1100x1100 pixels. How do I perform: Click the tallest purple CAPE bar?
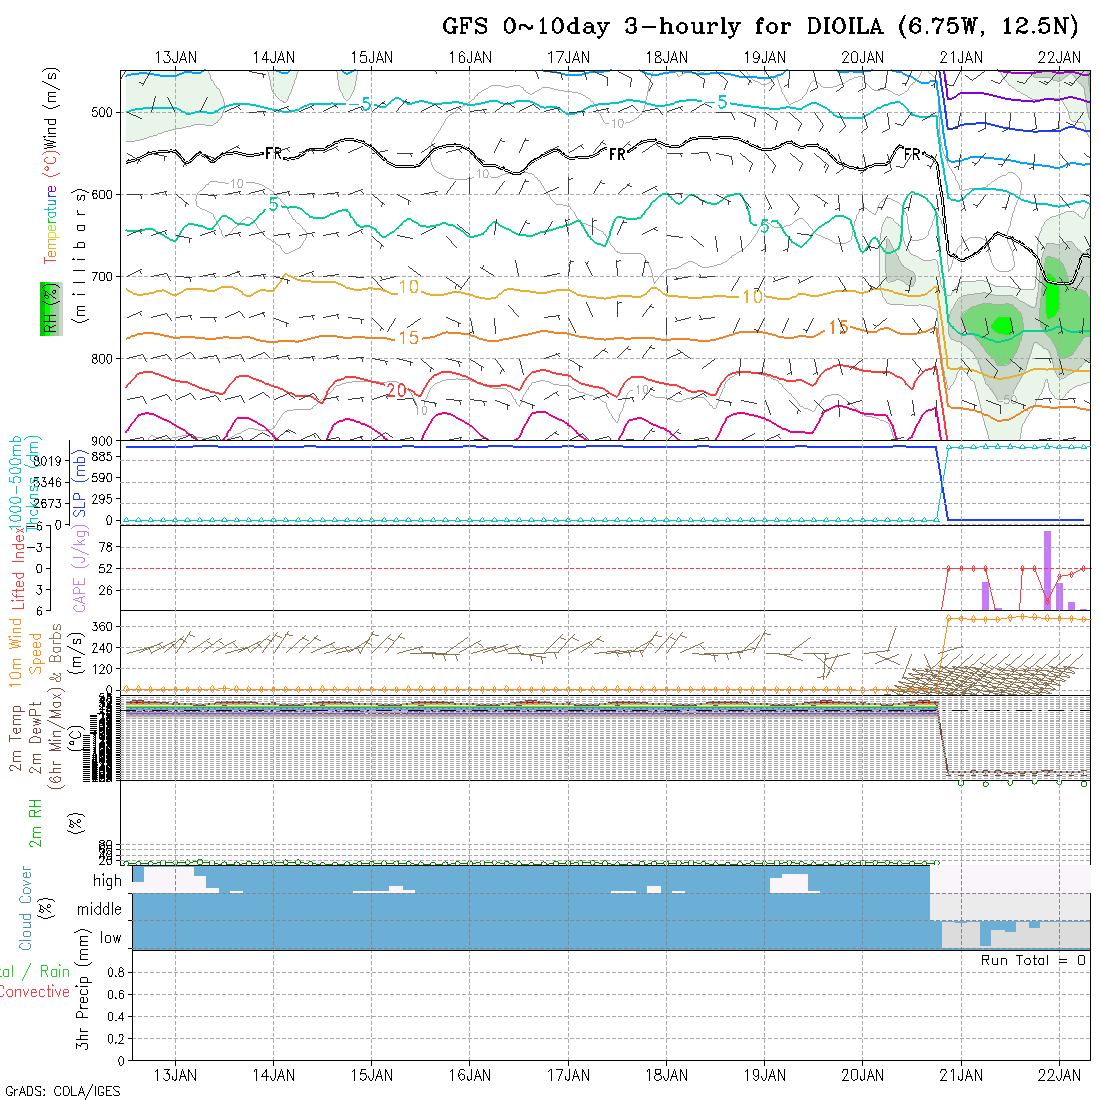tap(1047, 570)
